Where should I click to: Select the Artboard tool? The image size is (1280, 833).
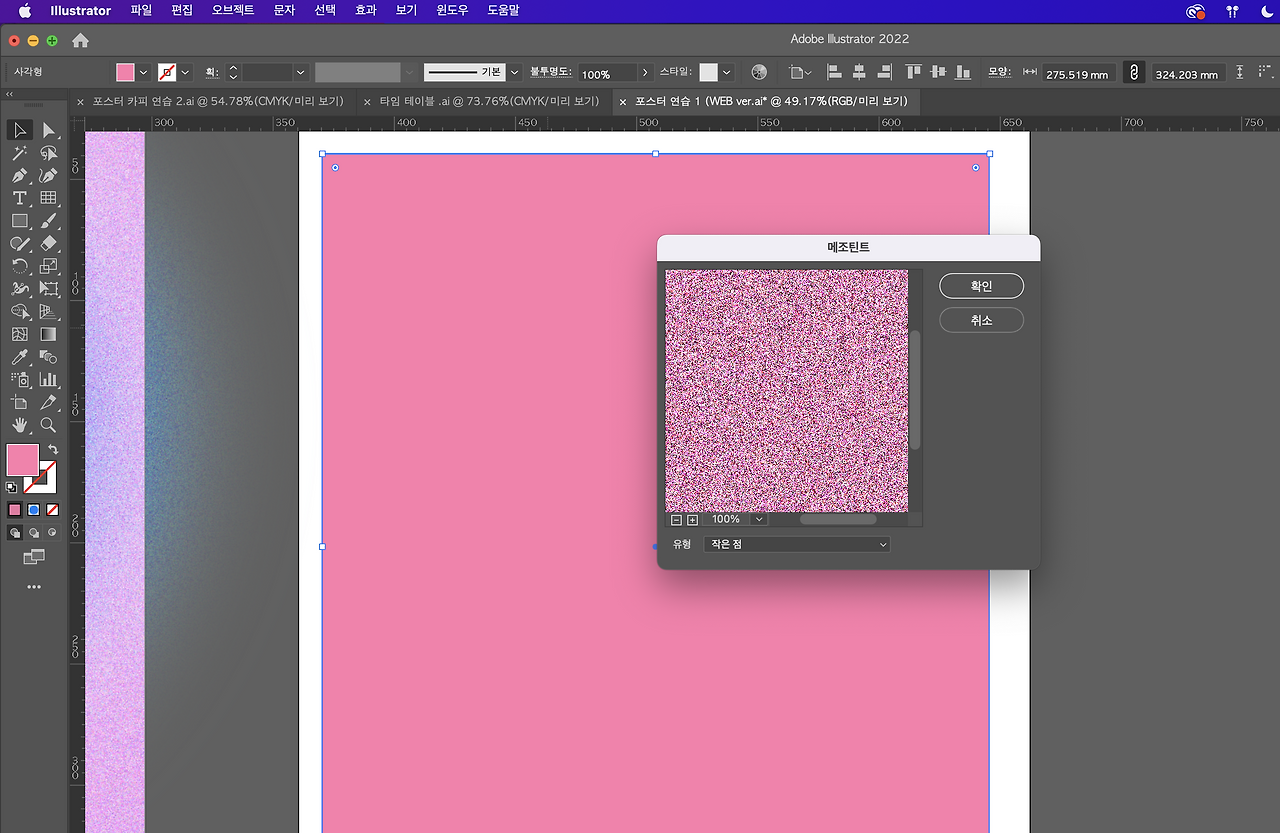point(19,402)
